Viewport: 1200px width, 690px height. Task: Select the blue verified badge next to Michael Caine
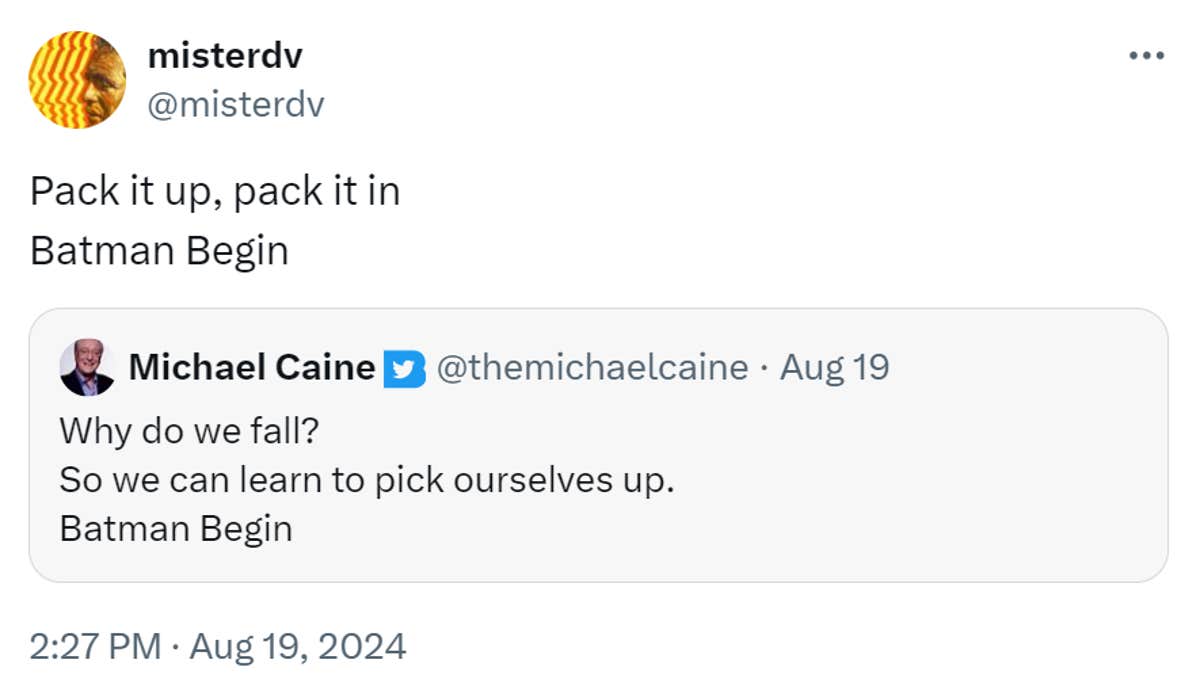click(404, 367)
